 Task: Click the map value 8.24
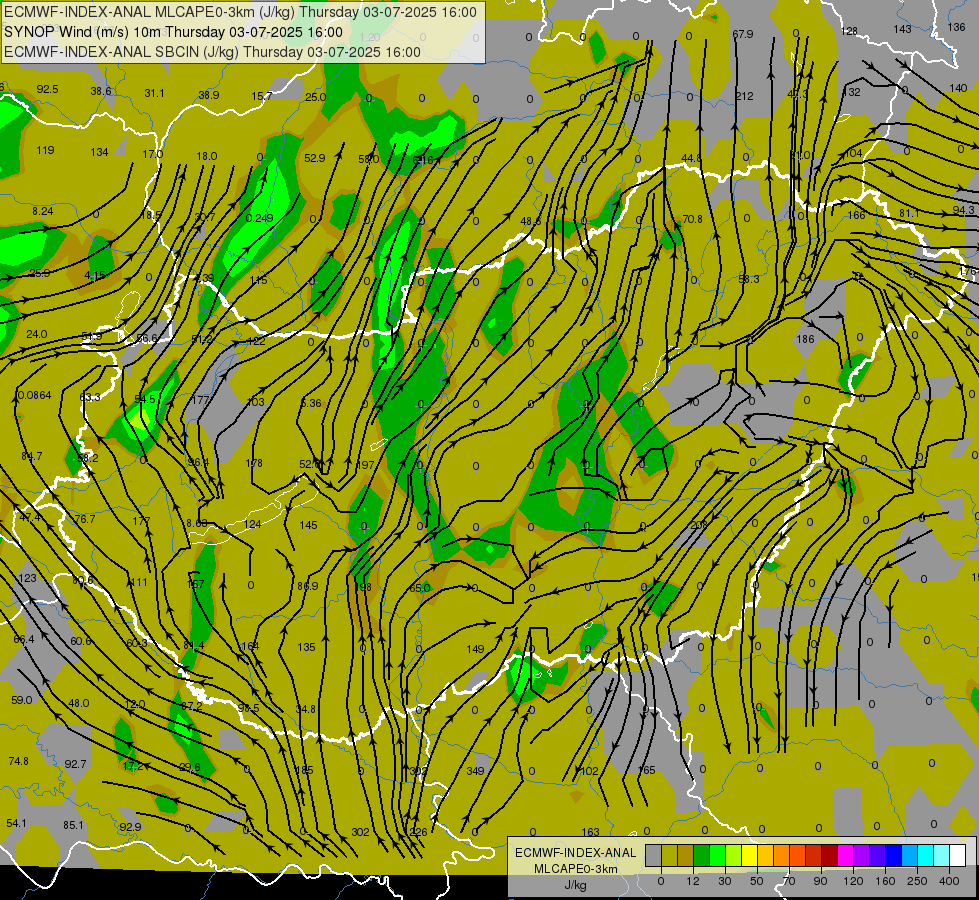click(43, 212)
